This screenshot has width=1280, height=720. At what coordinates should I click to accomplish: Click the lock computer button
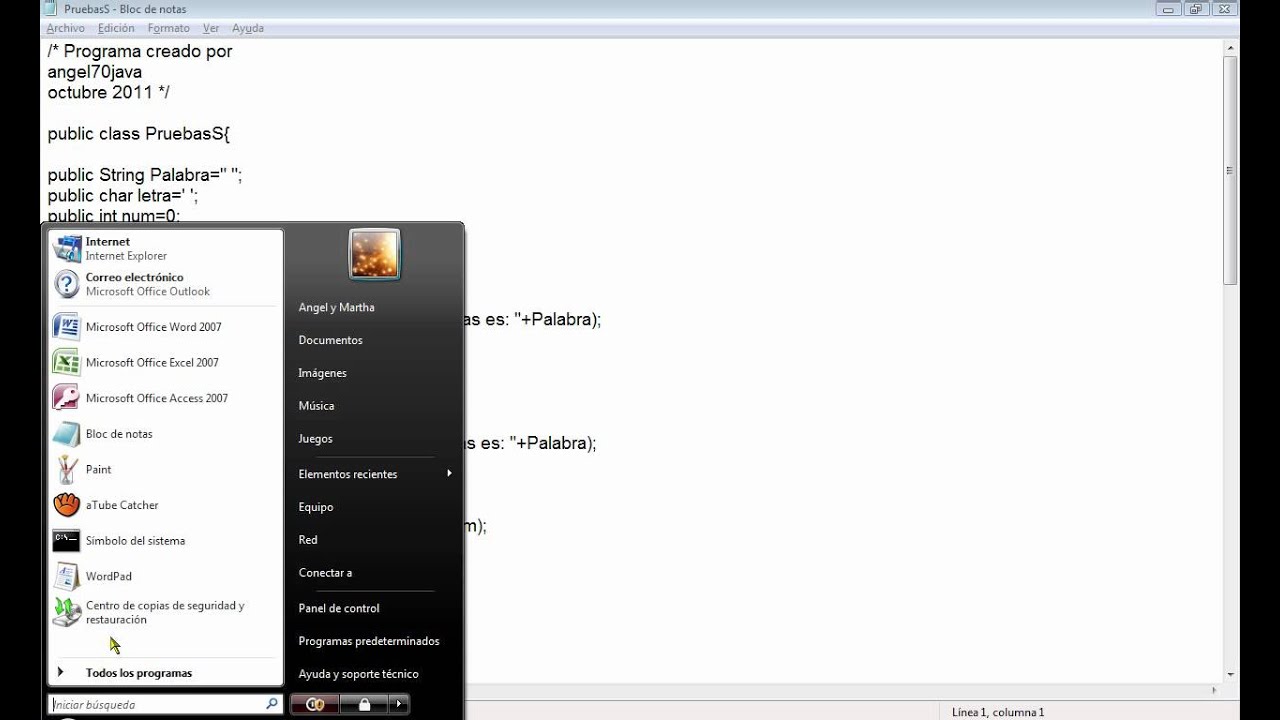[364, 704]
